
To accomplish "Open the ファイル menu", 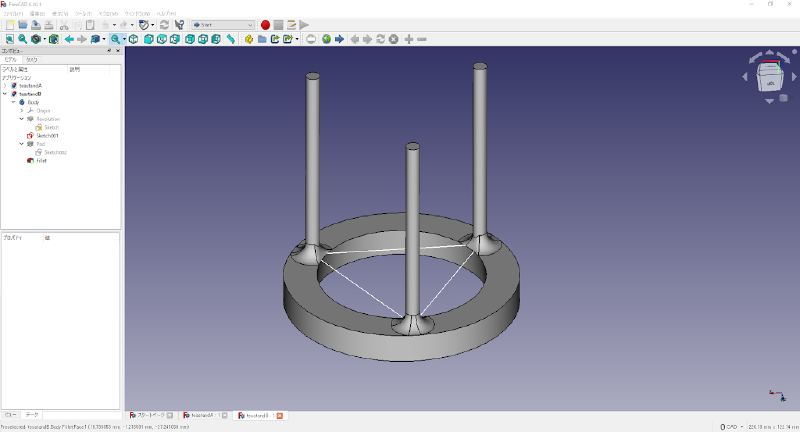I will [13, 14].
